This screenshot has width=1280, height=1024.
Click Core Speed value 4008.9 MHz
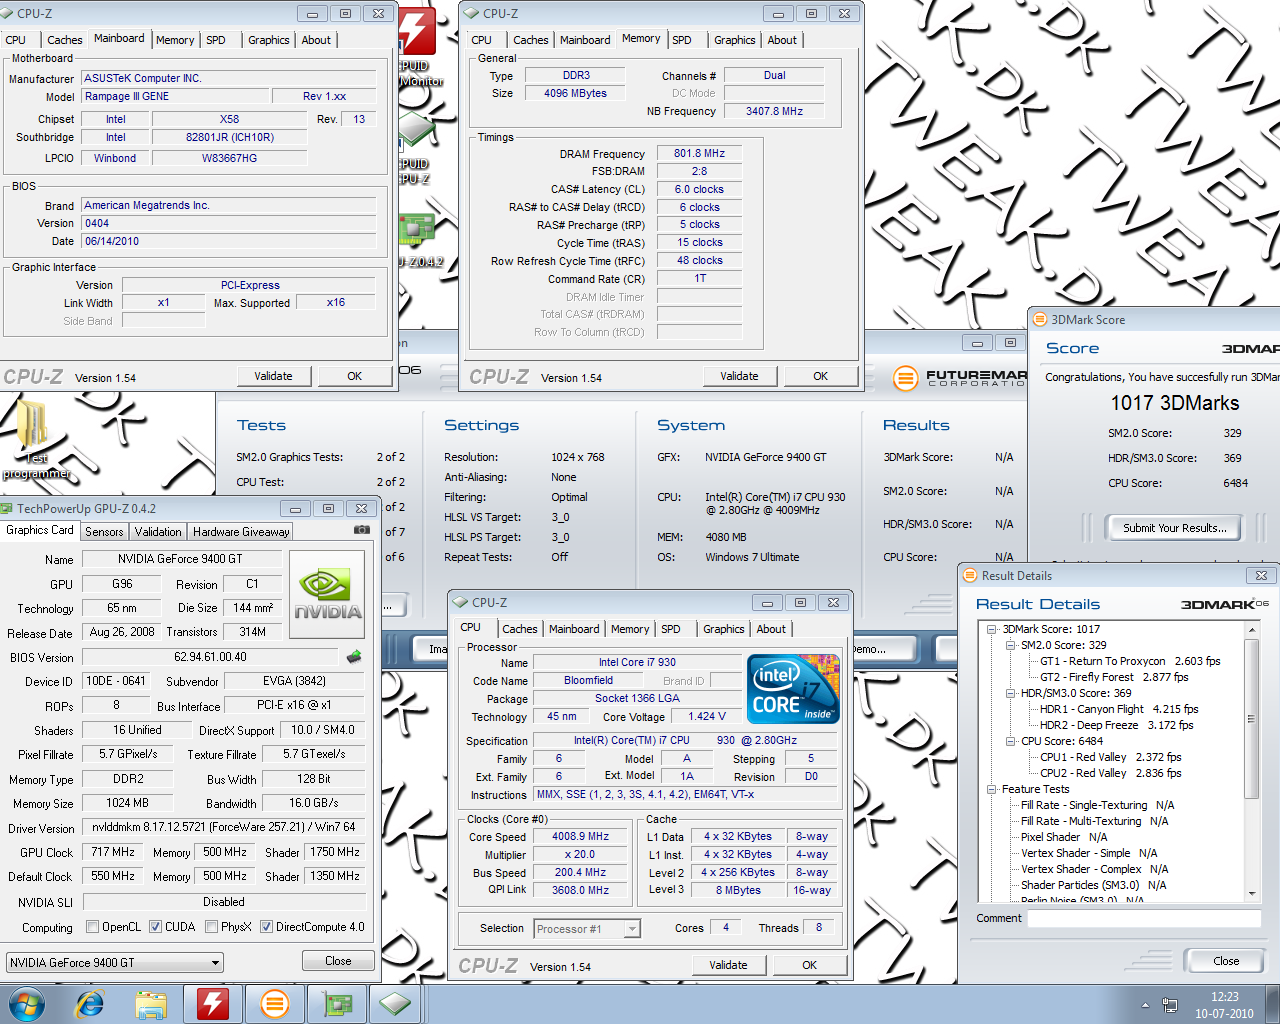pos(580,837)
